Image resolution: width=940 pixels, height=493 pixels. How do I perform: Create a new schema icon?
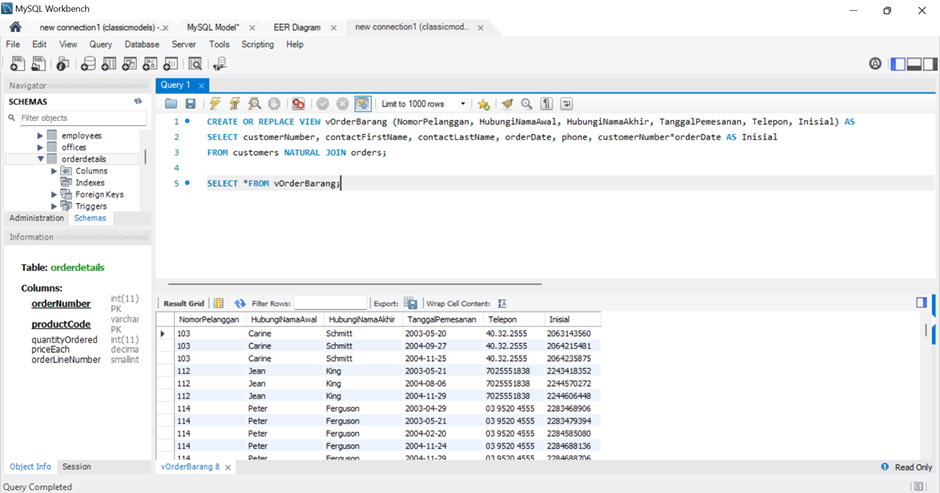click(88, 64)
